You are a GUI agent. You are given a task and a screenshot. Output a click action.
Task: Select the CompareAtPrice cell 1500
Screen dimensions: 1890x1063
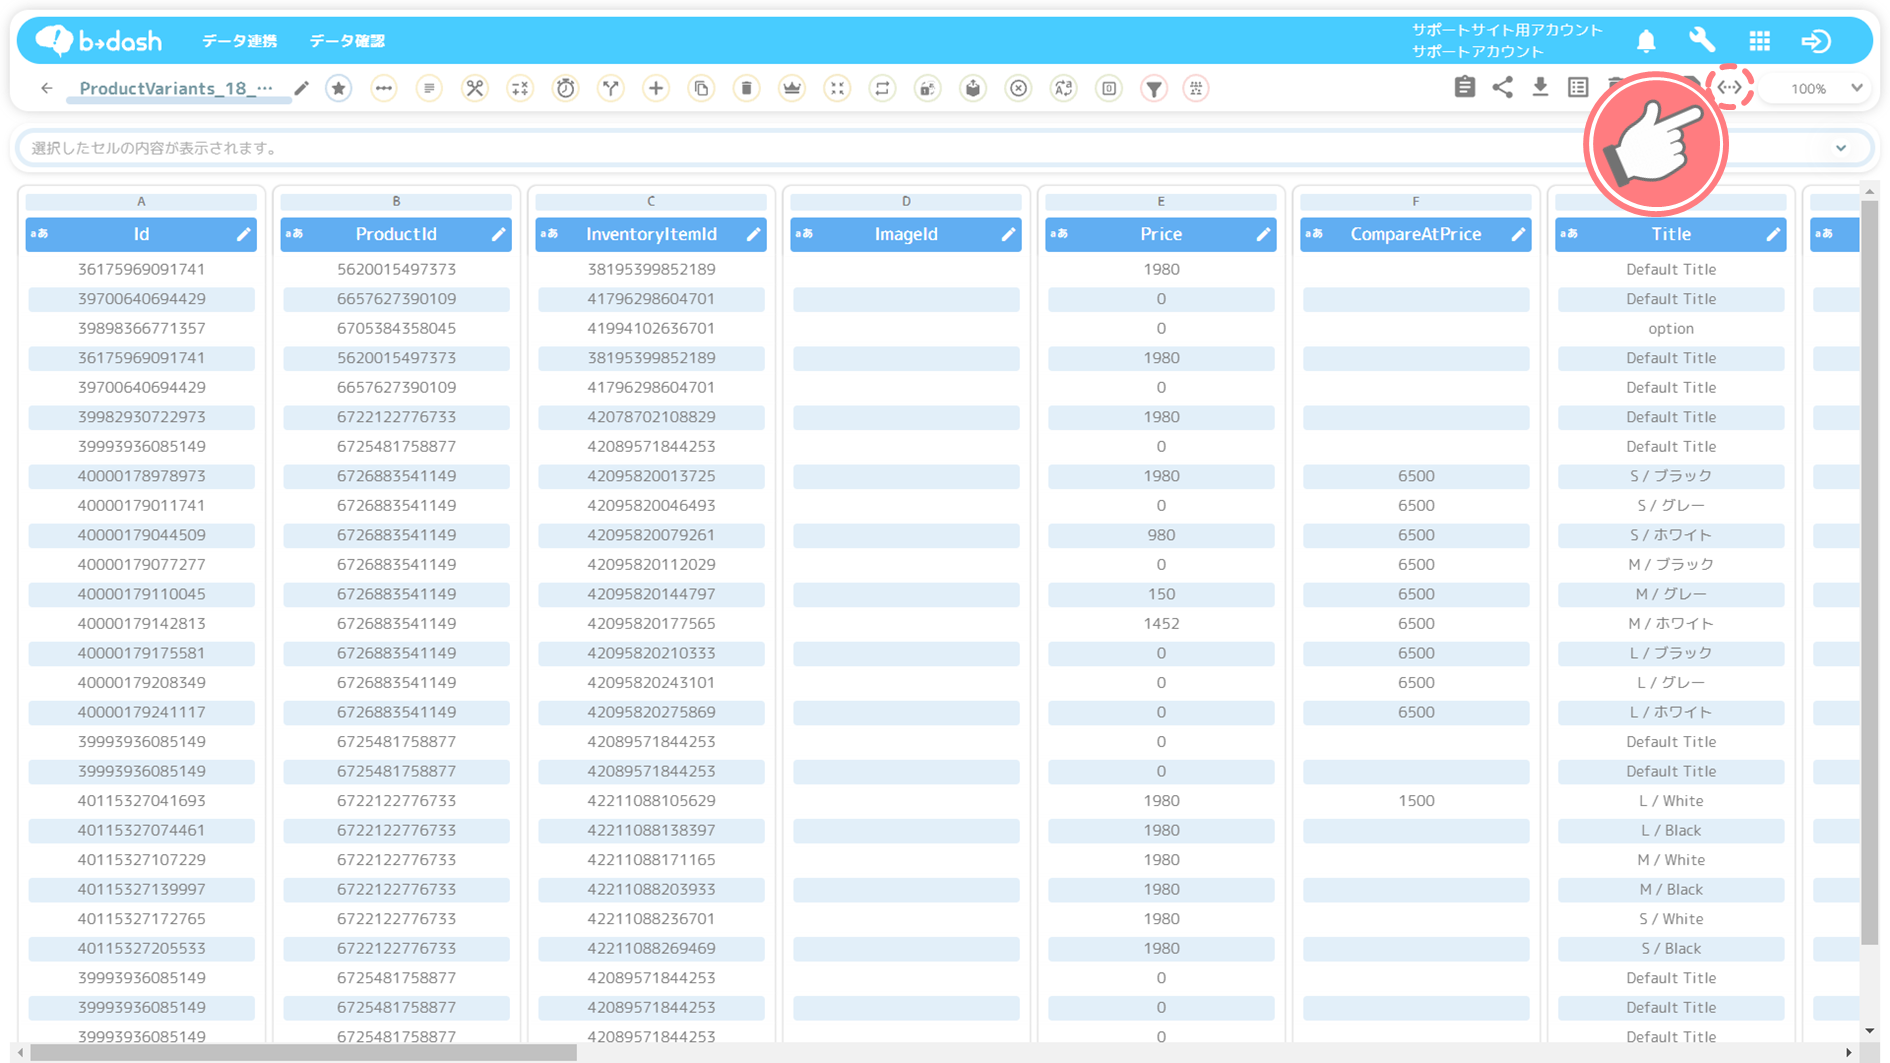pyautogui.click(x=1416, y=801)
